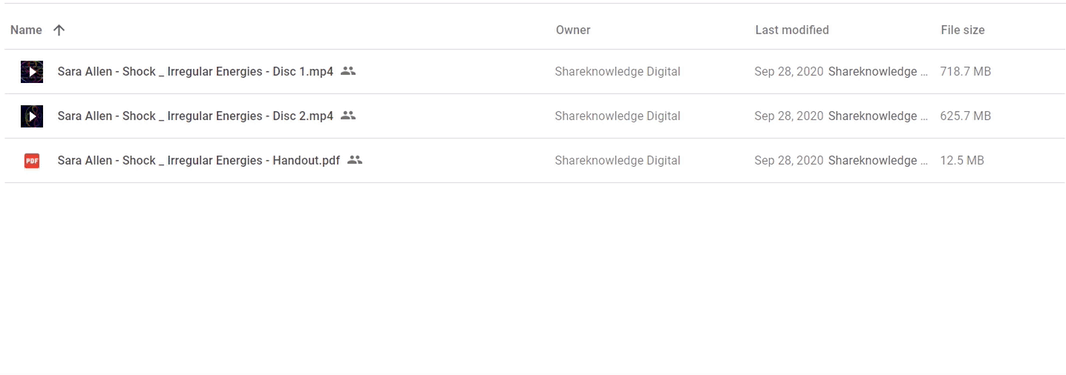Screen dimensions: 1066x375
Task: Click the Owner column header
Action: click(x=573, y=30)
